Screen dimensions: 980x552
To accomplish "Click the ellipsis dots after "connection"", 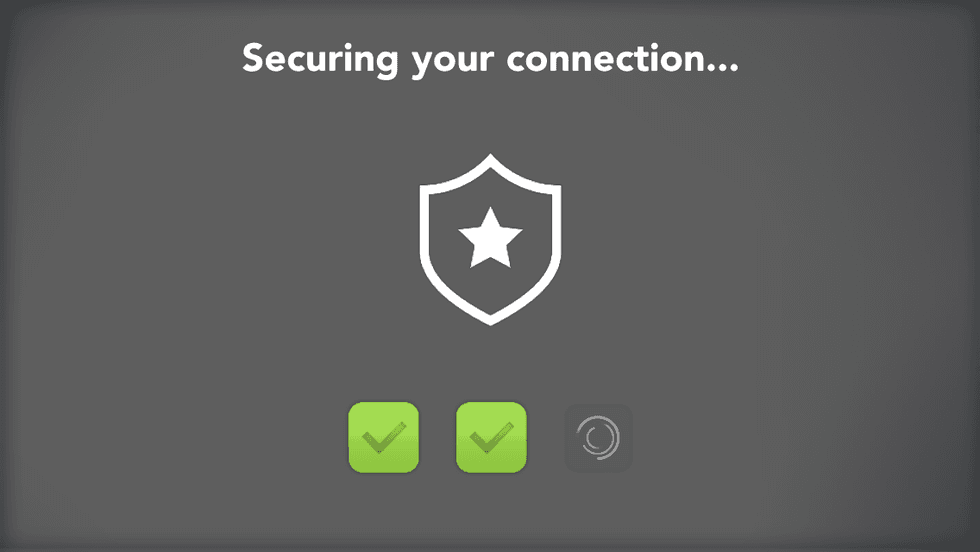I will [x=724, y=68].
